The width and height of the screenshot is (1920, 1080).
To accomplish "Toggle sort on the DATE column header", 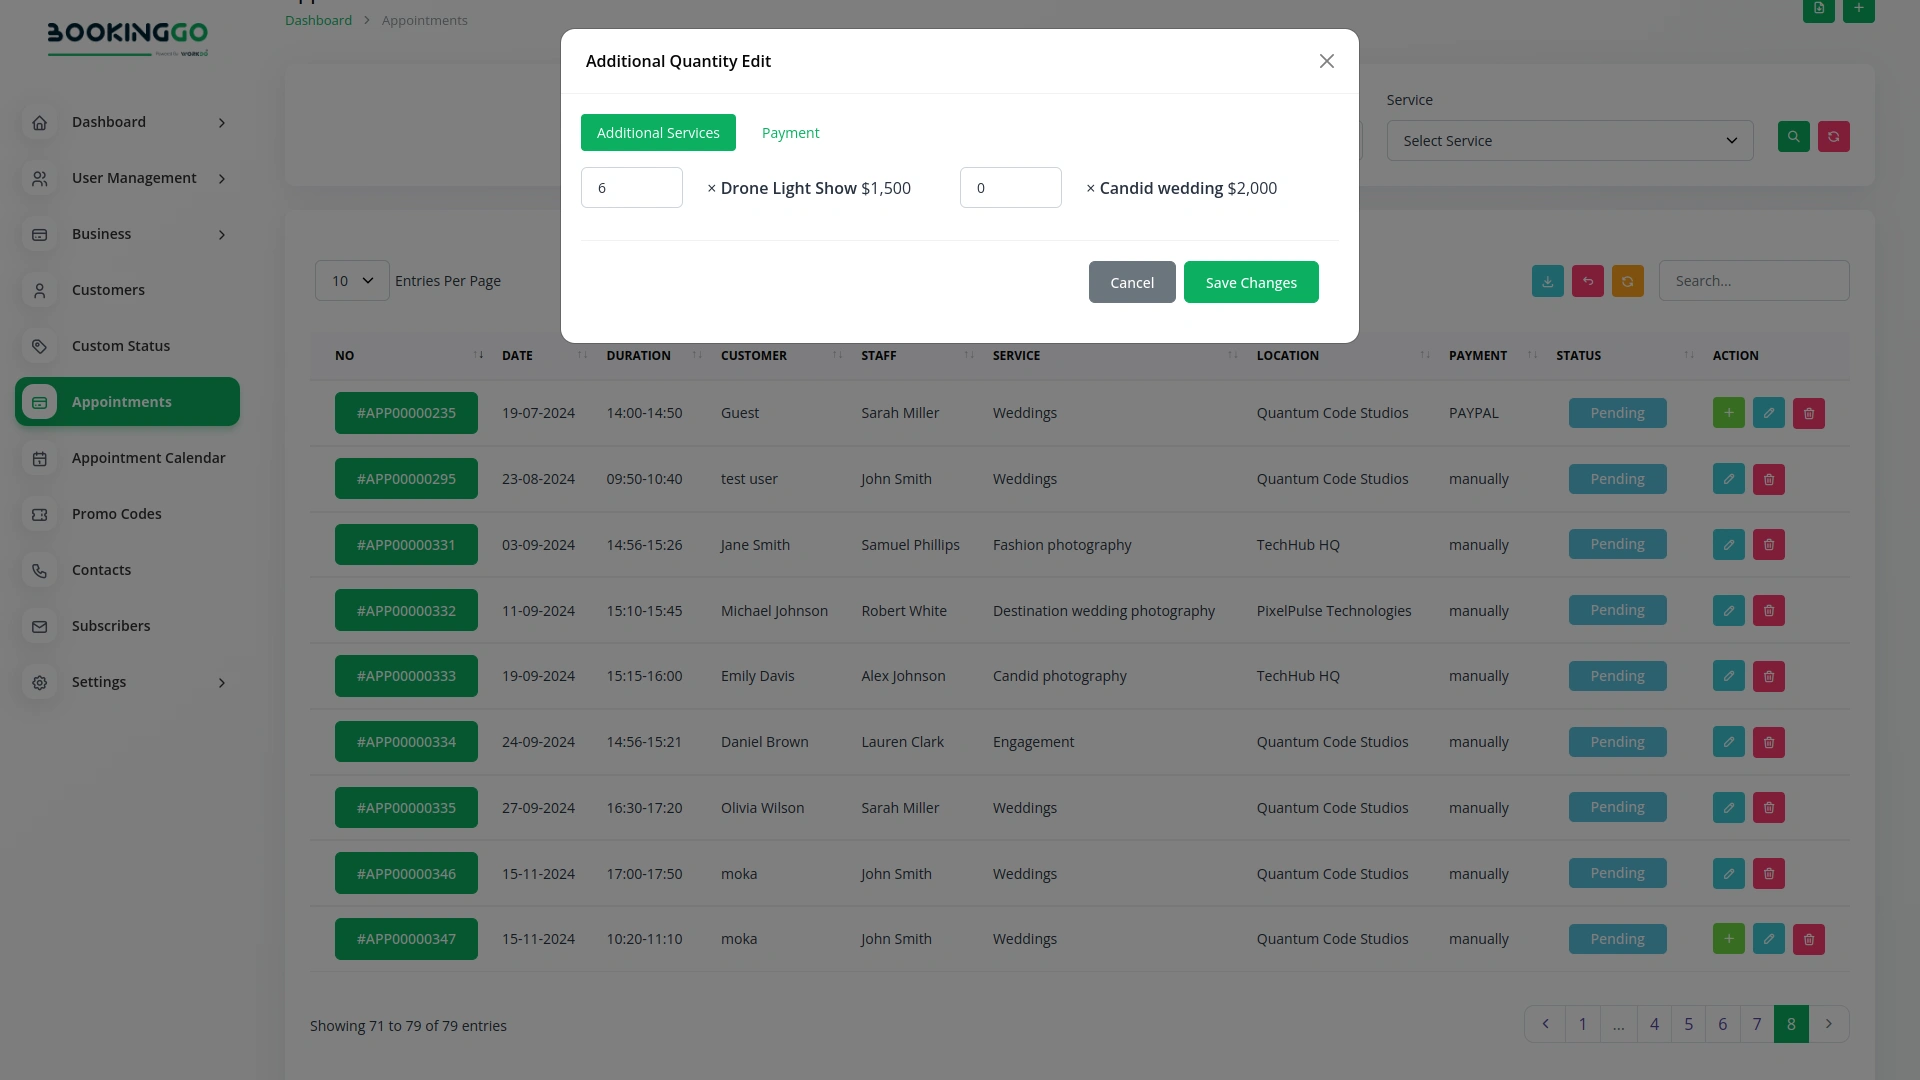I will tap(517, 355).
